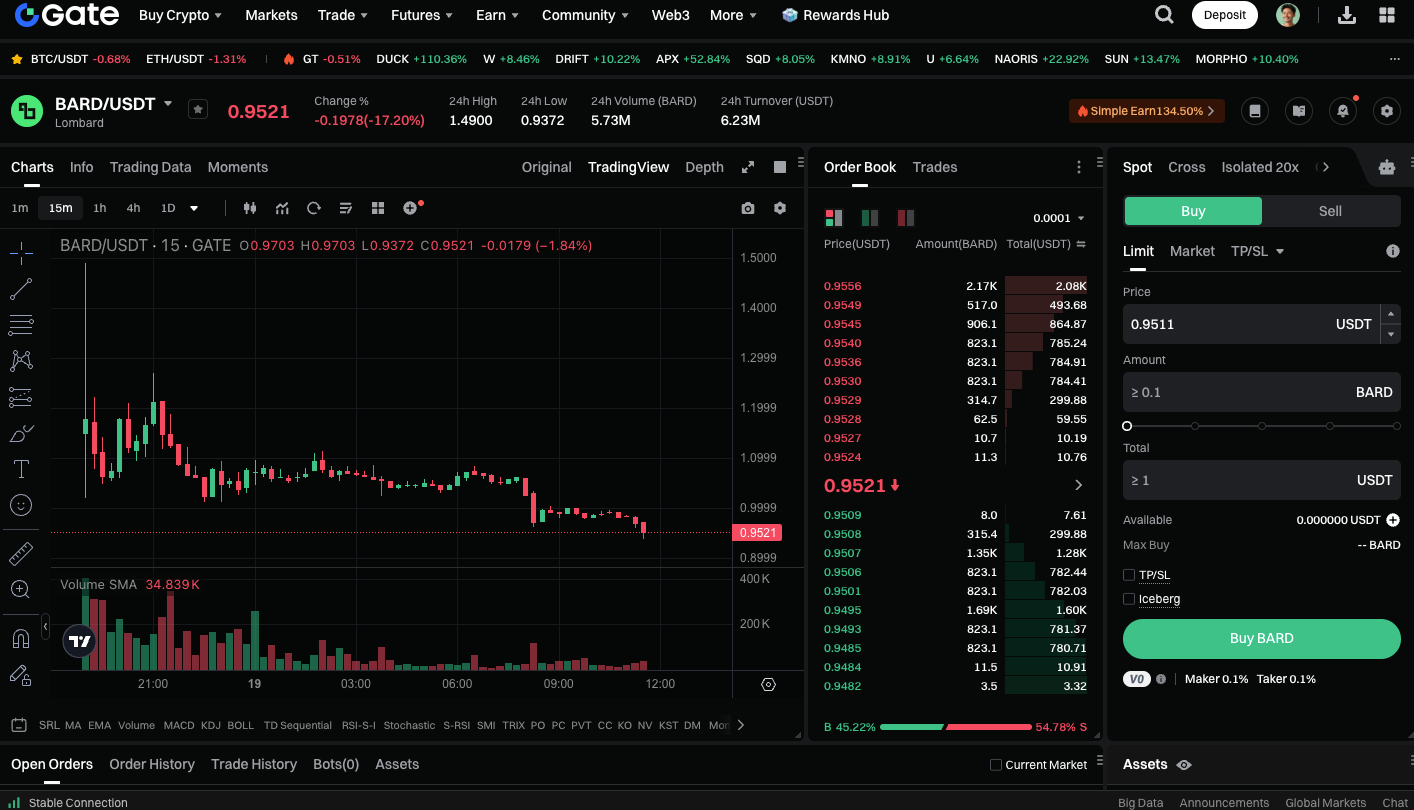Select the ruler measure tool
1414x810 pixels.
pos(21,553)
